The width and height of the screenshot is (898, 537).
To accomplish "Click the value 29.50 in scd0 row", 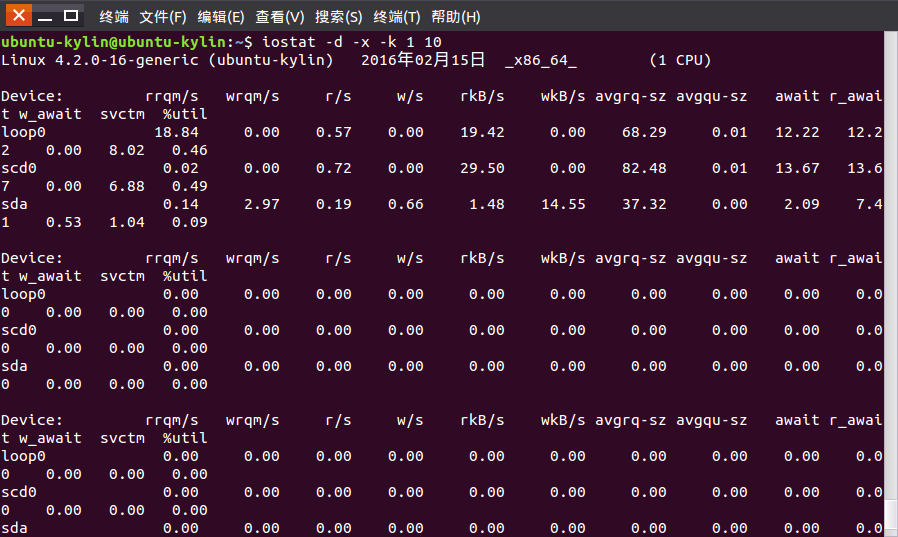I will [x=482, y=168].
